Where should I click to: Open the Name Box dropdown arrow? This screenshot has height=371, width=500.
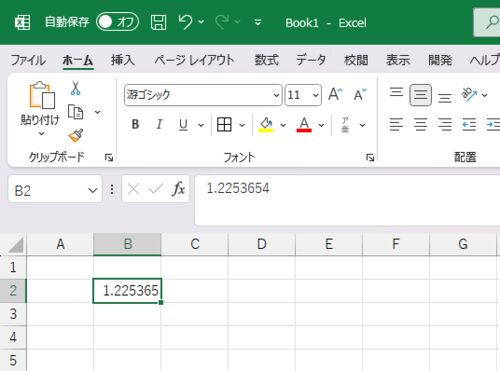pyautogui.click(x=93, y=191)
